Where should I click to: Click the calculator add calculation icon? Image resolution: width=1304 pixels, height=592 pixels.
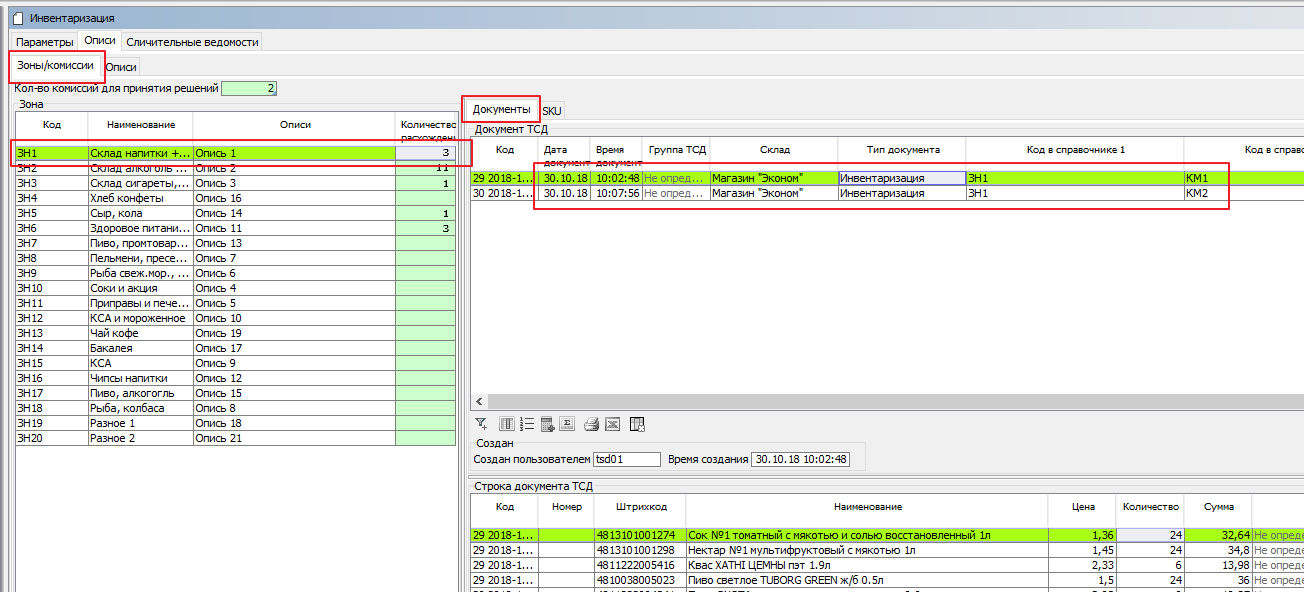click(x=547, y=424)
